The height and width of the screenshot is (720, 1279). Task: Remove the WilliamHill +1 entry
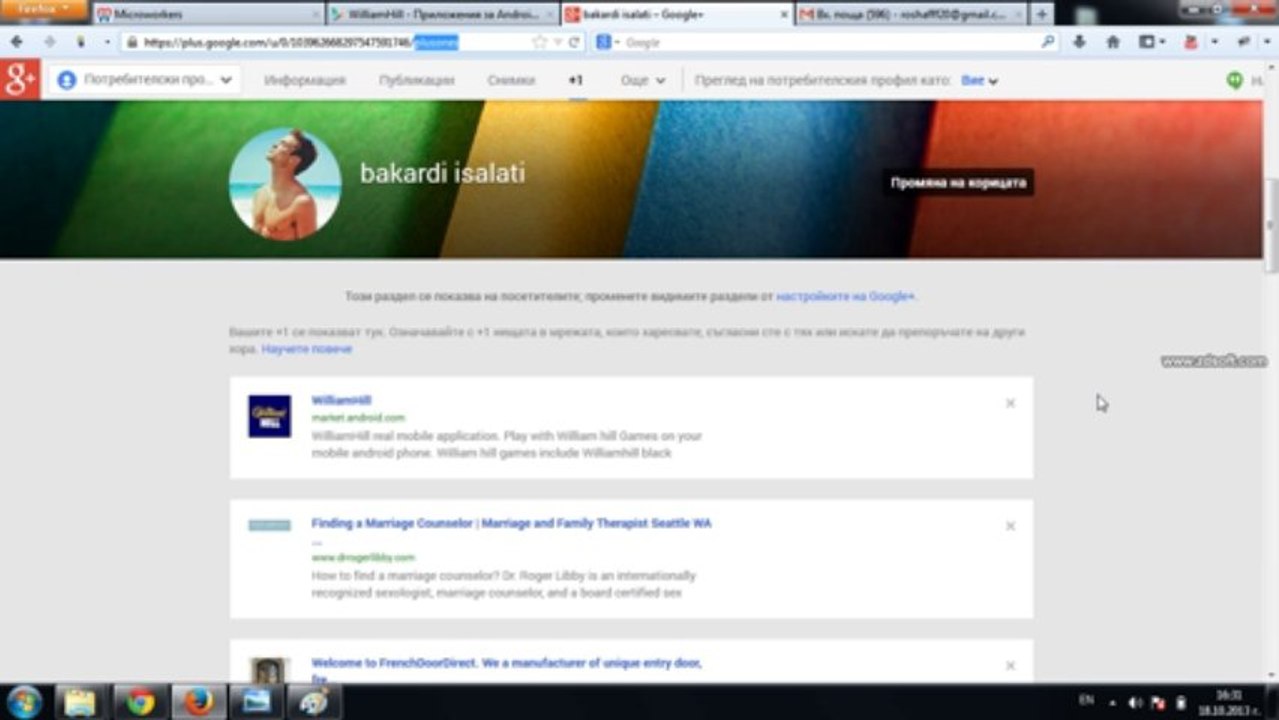(x=1010, y=403)
